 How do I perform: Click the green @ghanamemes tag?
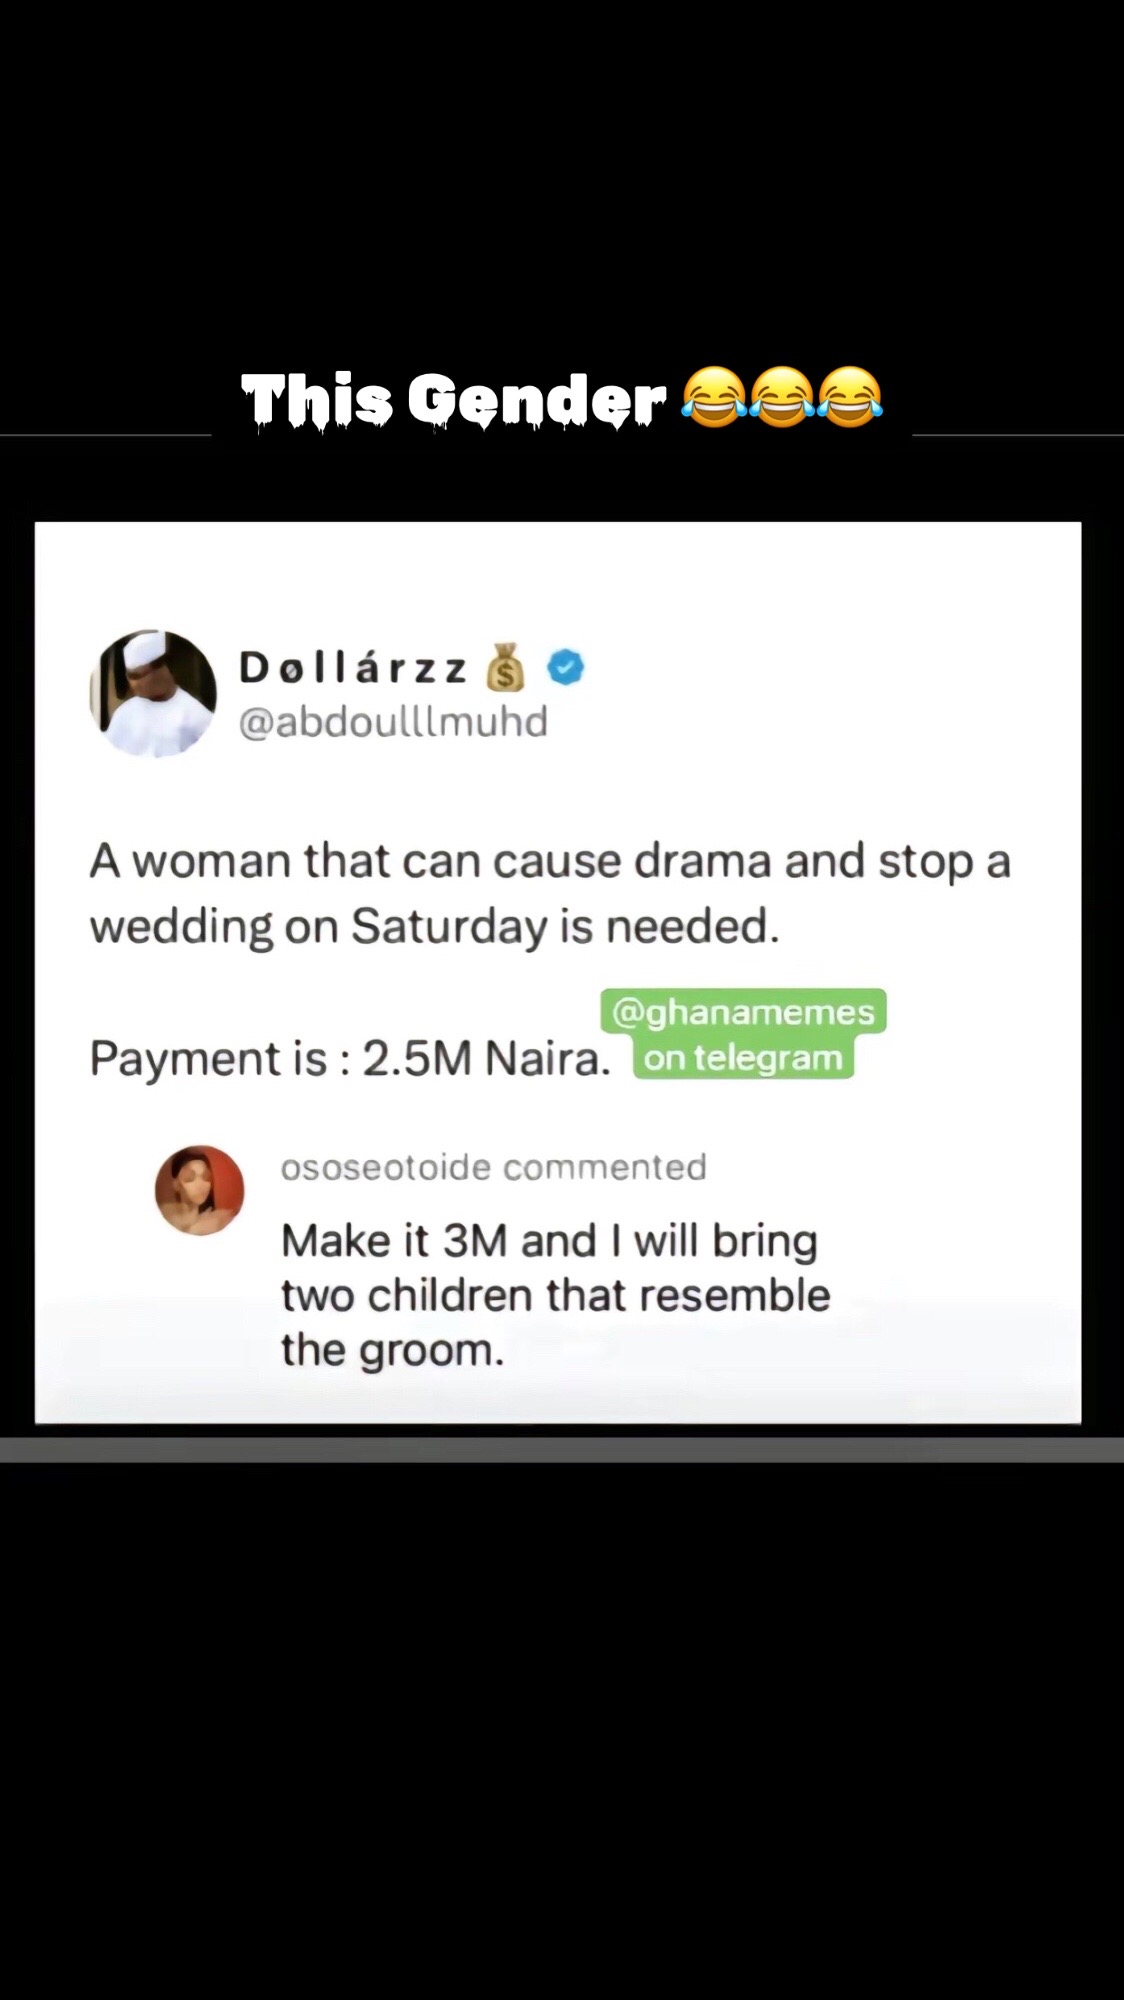(x=743, y=1011)
